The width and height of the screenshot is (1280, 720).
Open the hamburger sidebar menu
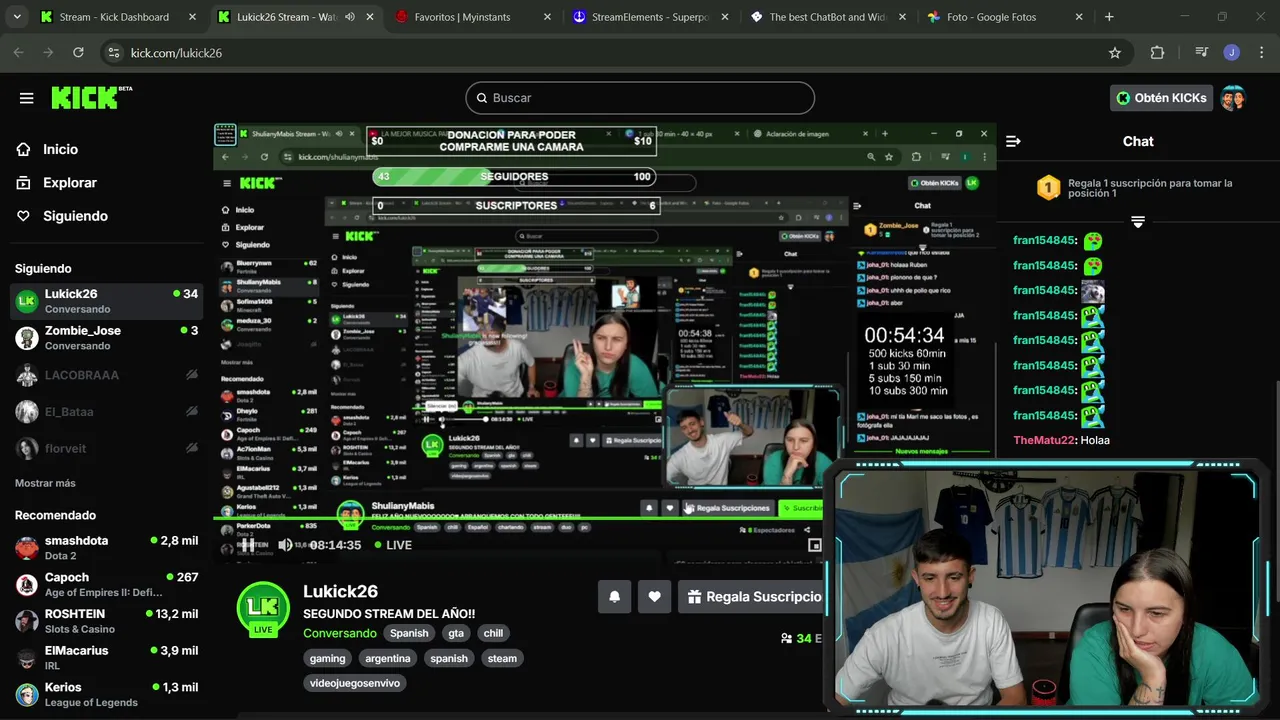click(26, 98)
